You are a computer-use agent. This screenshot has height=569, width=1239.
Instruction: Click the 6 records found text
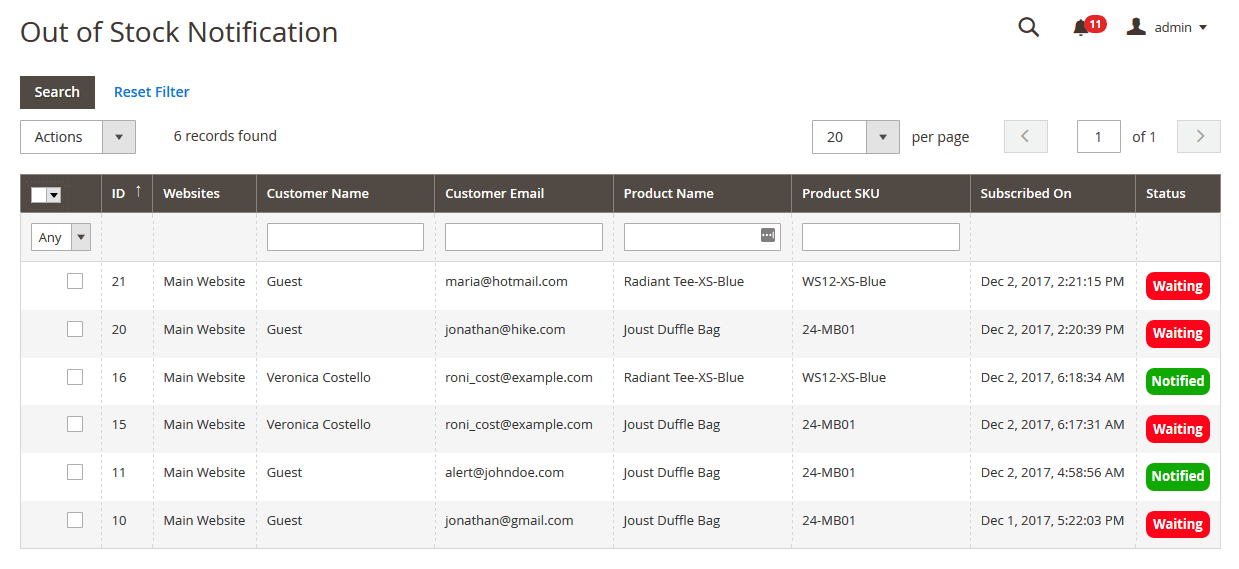coord(225,136)
